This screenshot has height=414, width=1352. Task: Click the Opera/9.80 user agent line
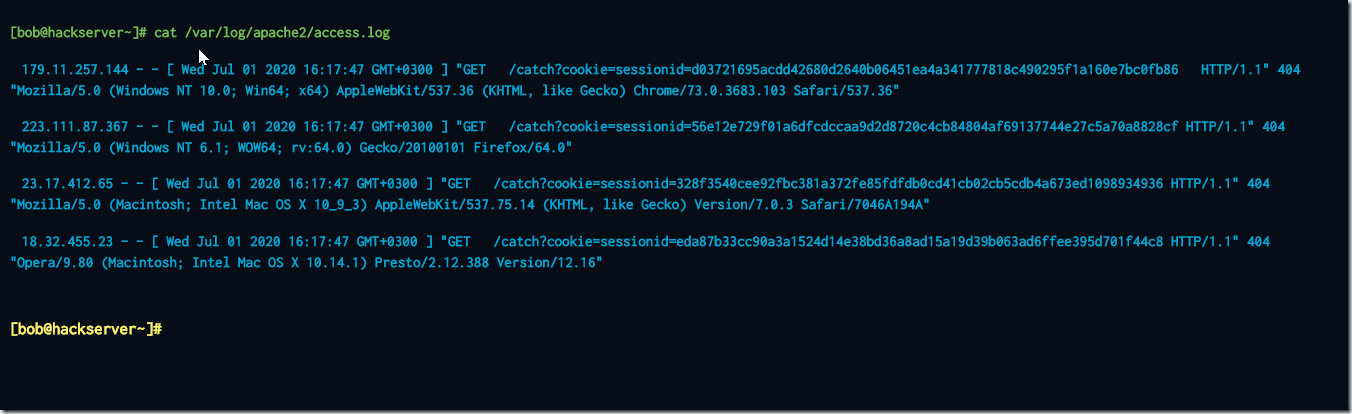307,263
